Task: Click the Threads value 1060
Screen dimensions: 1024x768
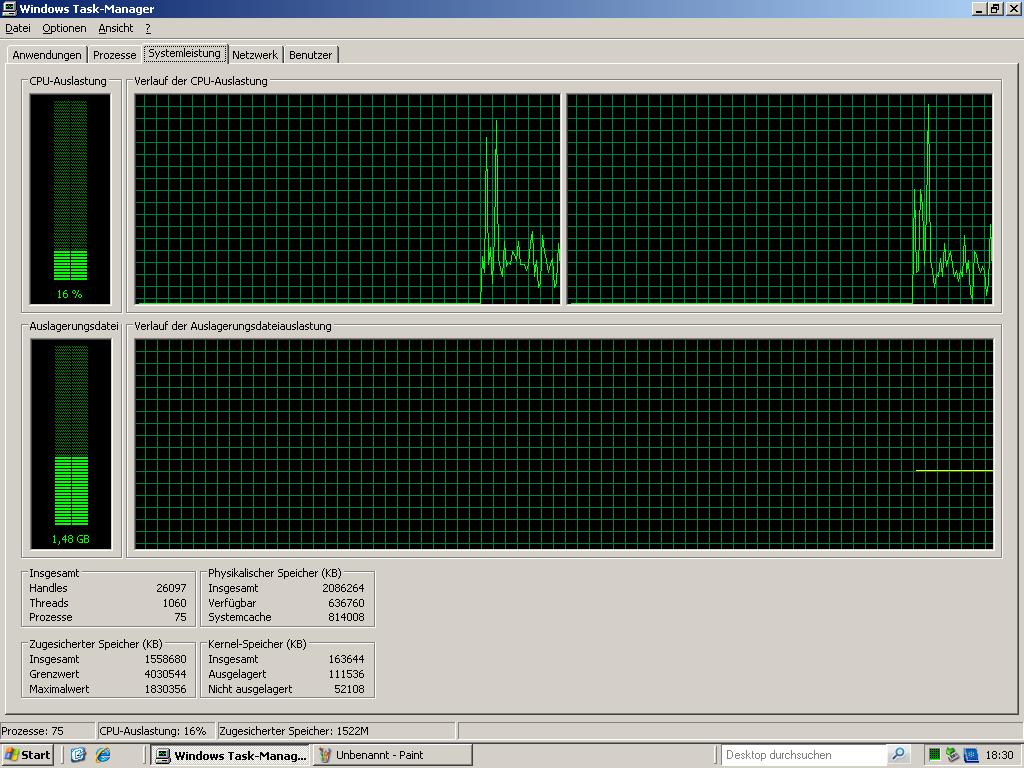Action: (174, 603)
